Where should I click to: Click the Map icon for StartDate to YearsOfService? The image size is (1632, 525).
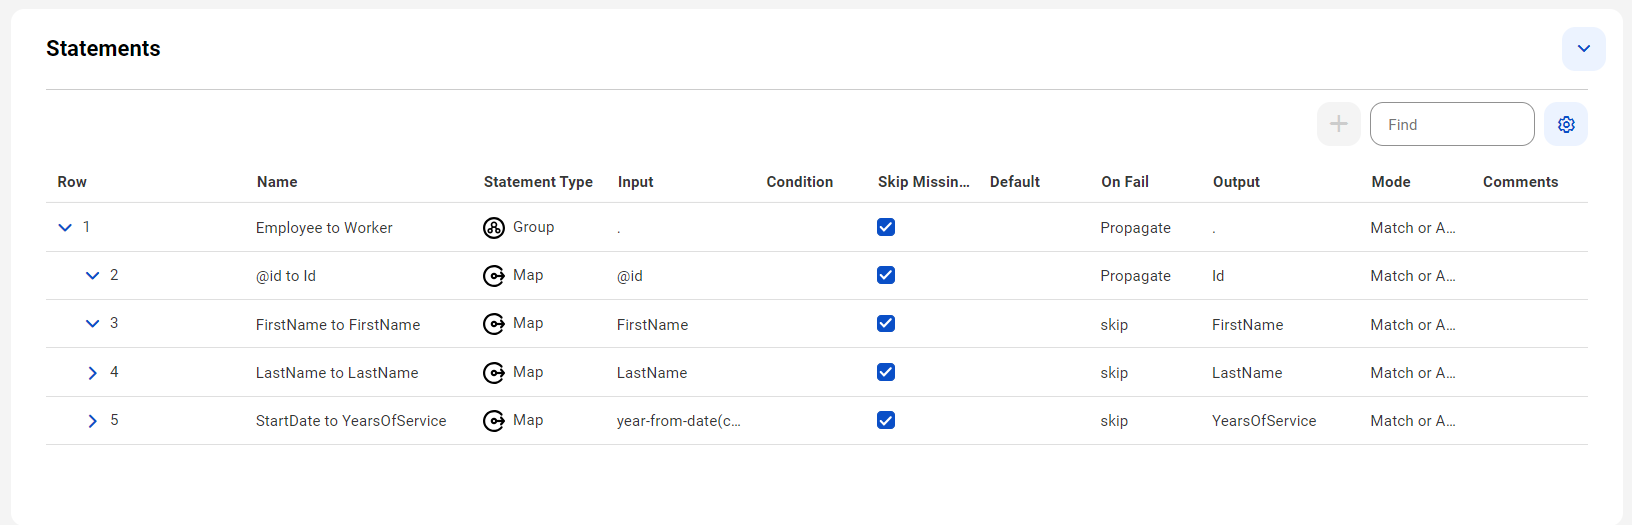click(494, 421)
